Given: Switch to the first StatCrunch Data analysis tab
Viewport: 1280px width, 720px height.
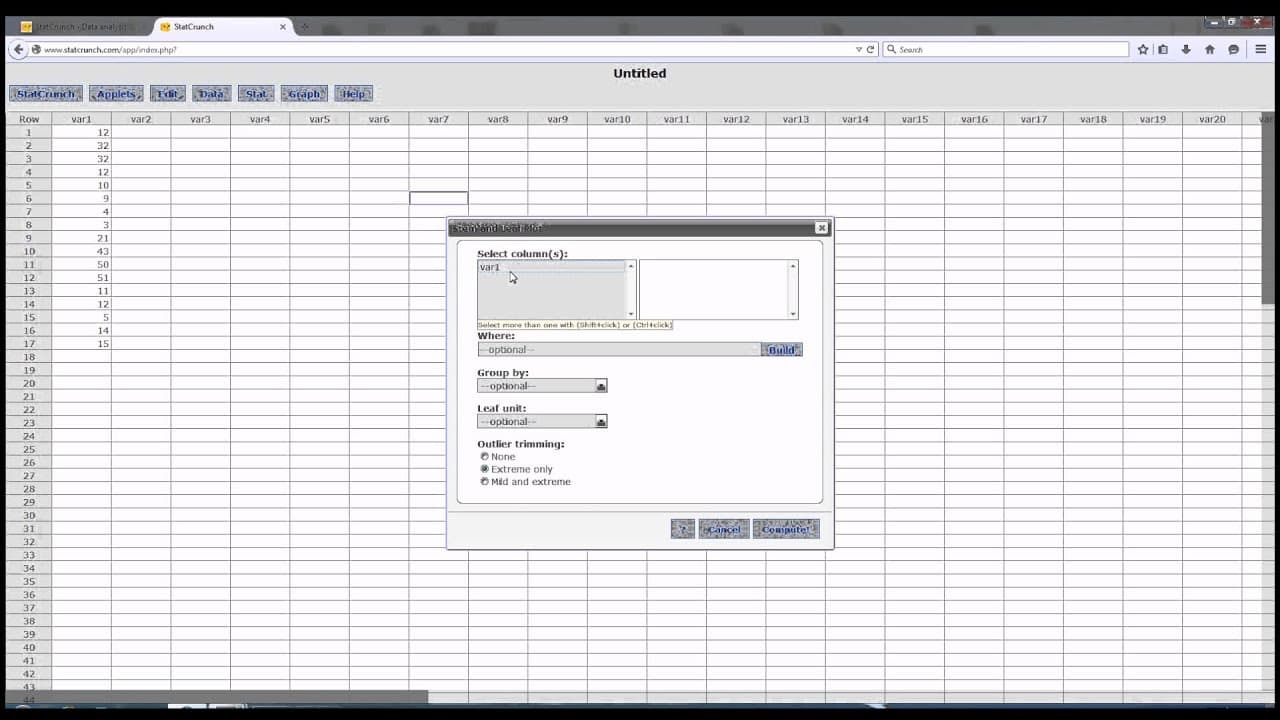Looking at the screenshot, I should 80,27.
